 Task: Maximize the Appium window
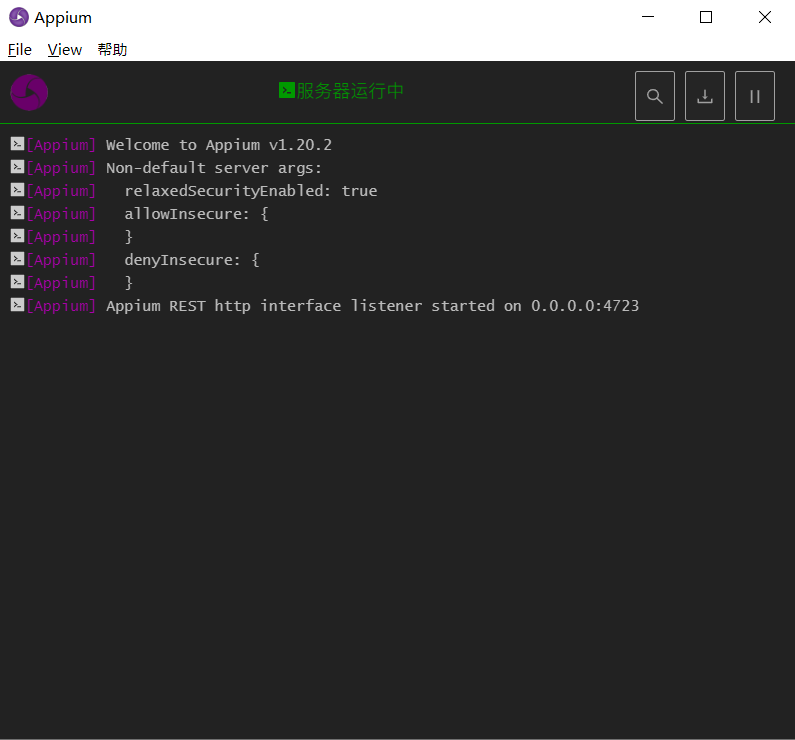pyautogui.click(x=706, y=17)
